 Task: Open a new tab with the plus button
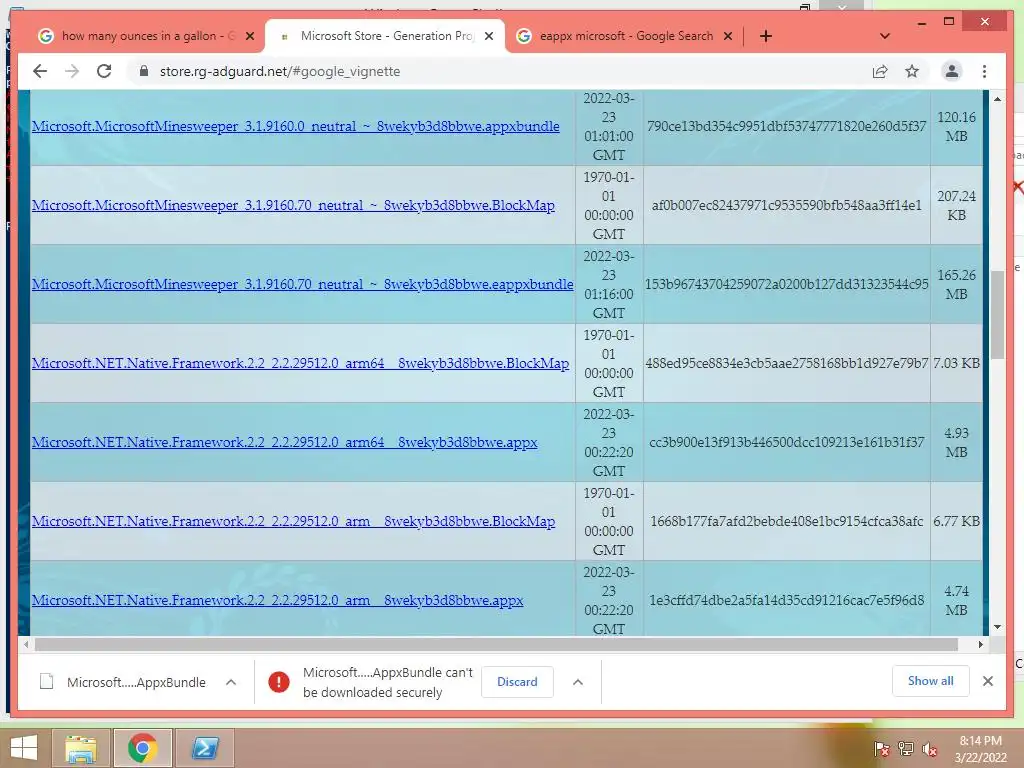pyautogui.click(x=766, y=36)
